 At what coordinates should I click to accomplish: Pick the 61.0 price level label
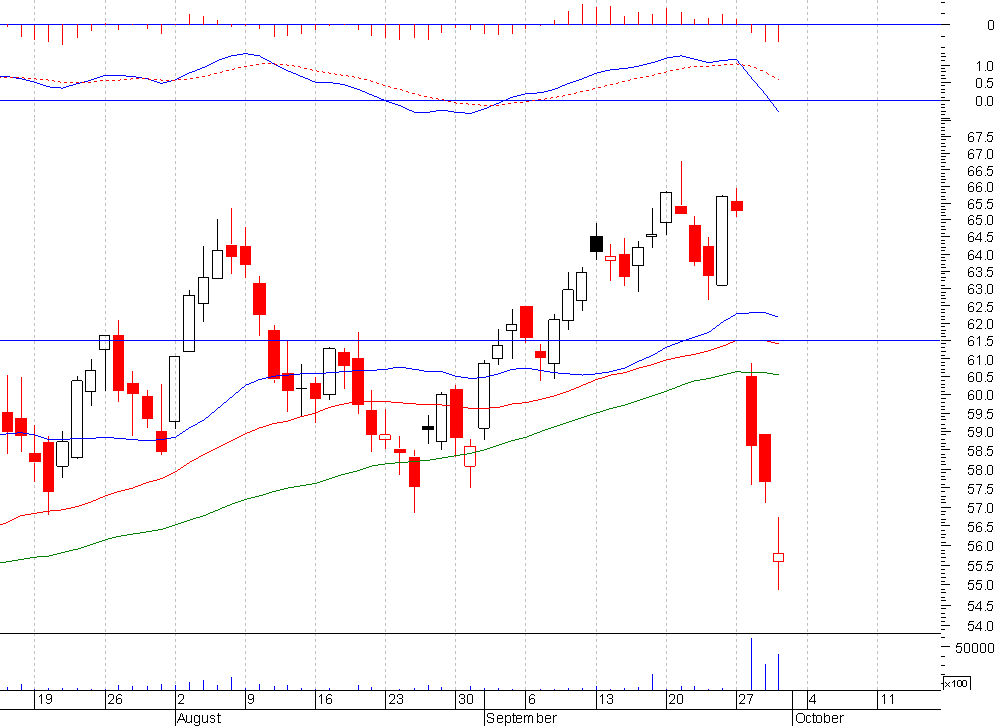980,360
